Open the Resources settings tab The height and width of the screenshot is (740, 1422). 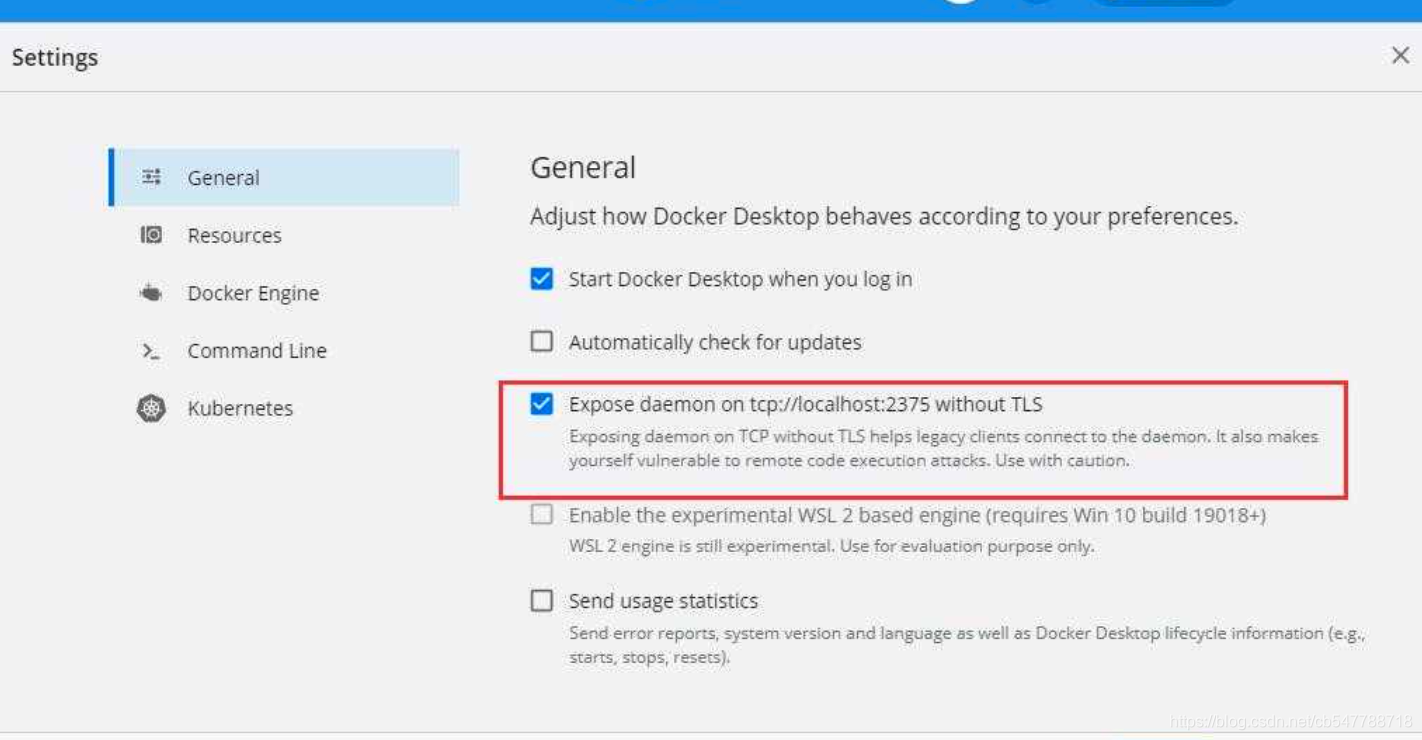point(284,235)
